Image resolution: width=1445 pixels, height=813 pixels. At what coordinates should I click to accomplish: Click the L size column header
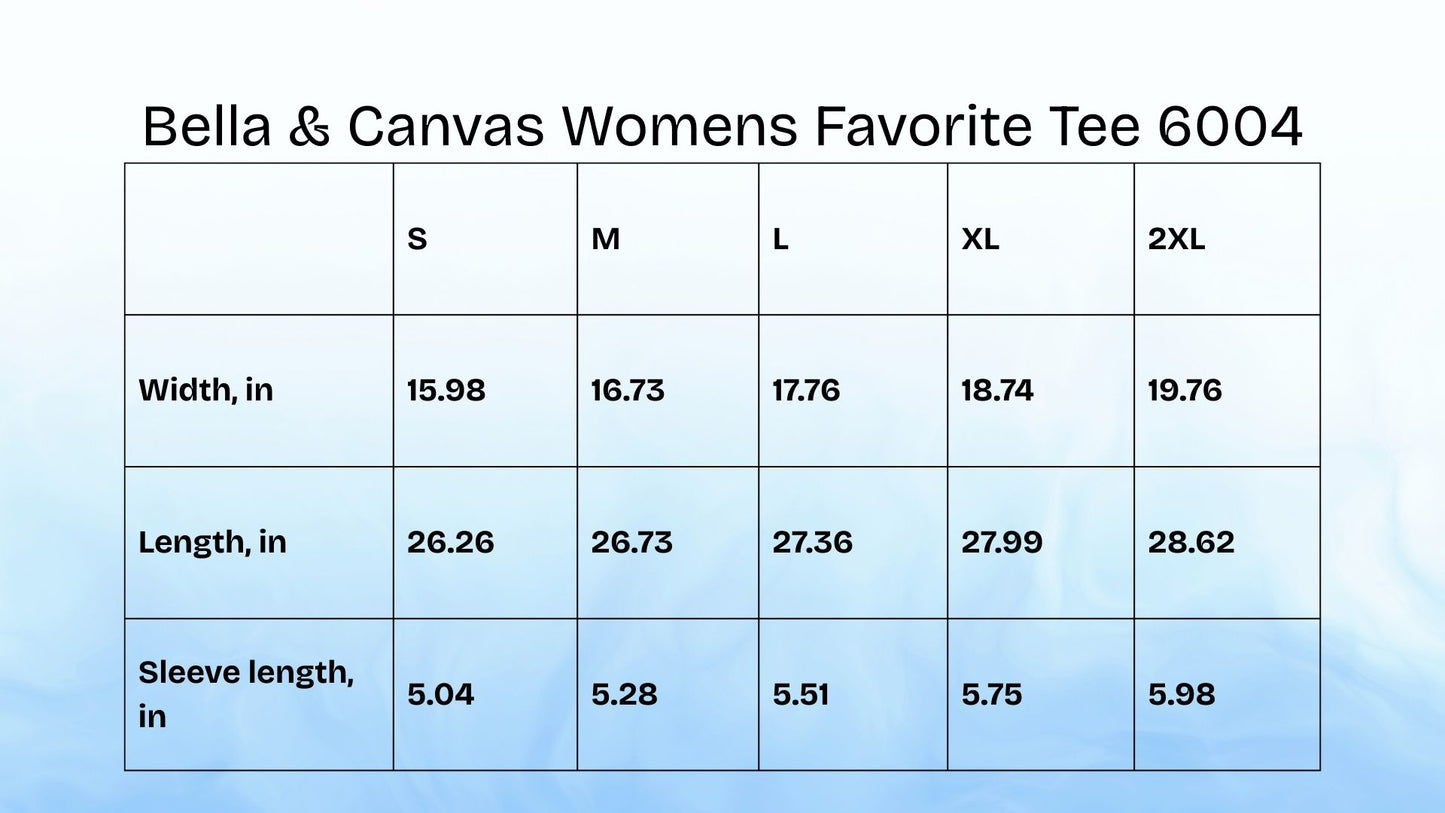point(780,240)
